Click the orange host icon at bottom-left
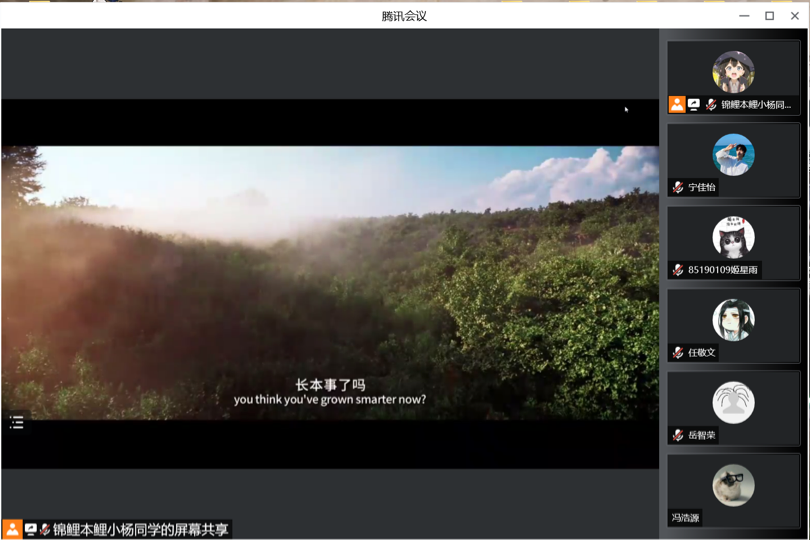Screen dimensions: 810x540 12,529
